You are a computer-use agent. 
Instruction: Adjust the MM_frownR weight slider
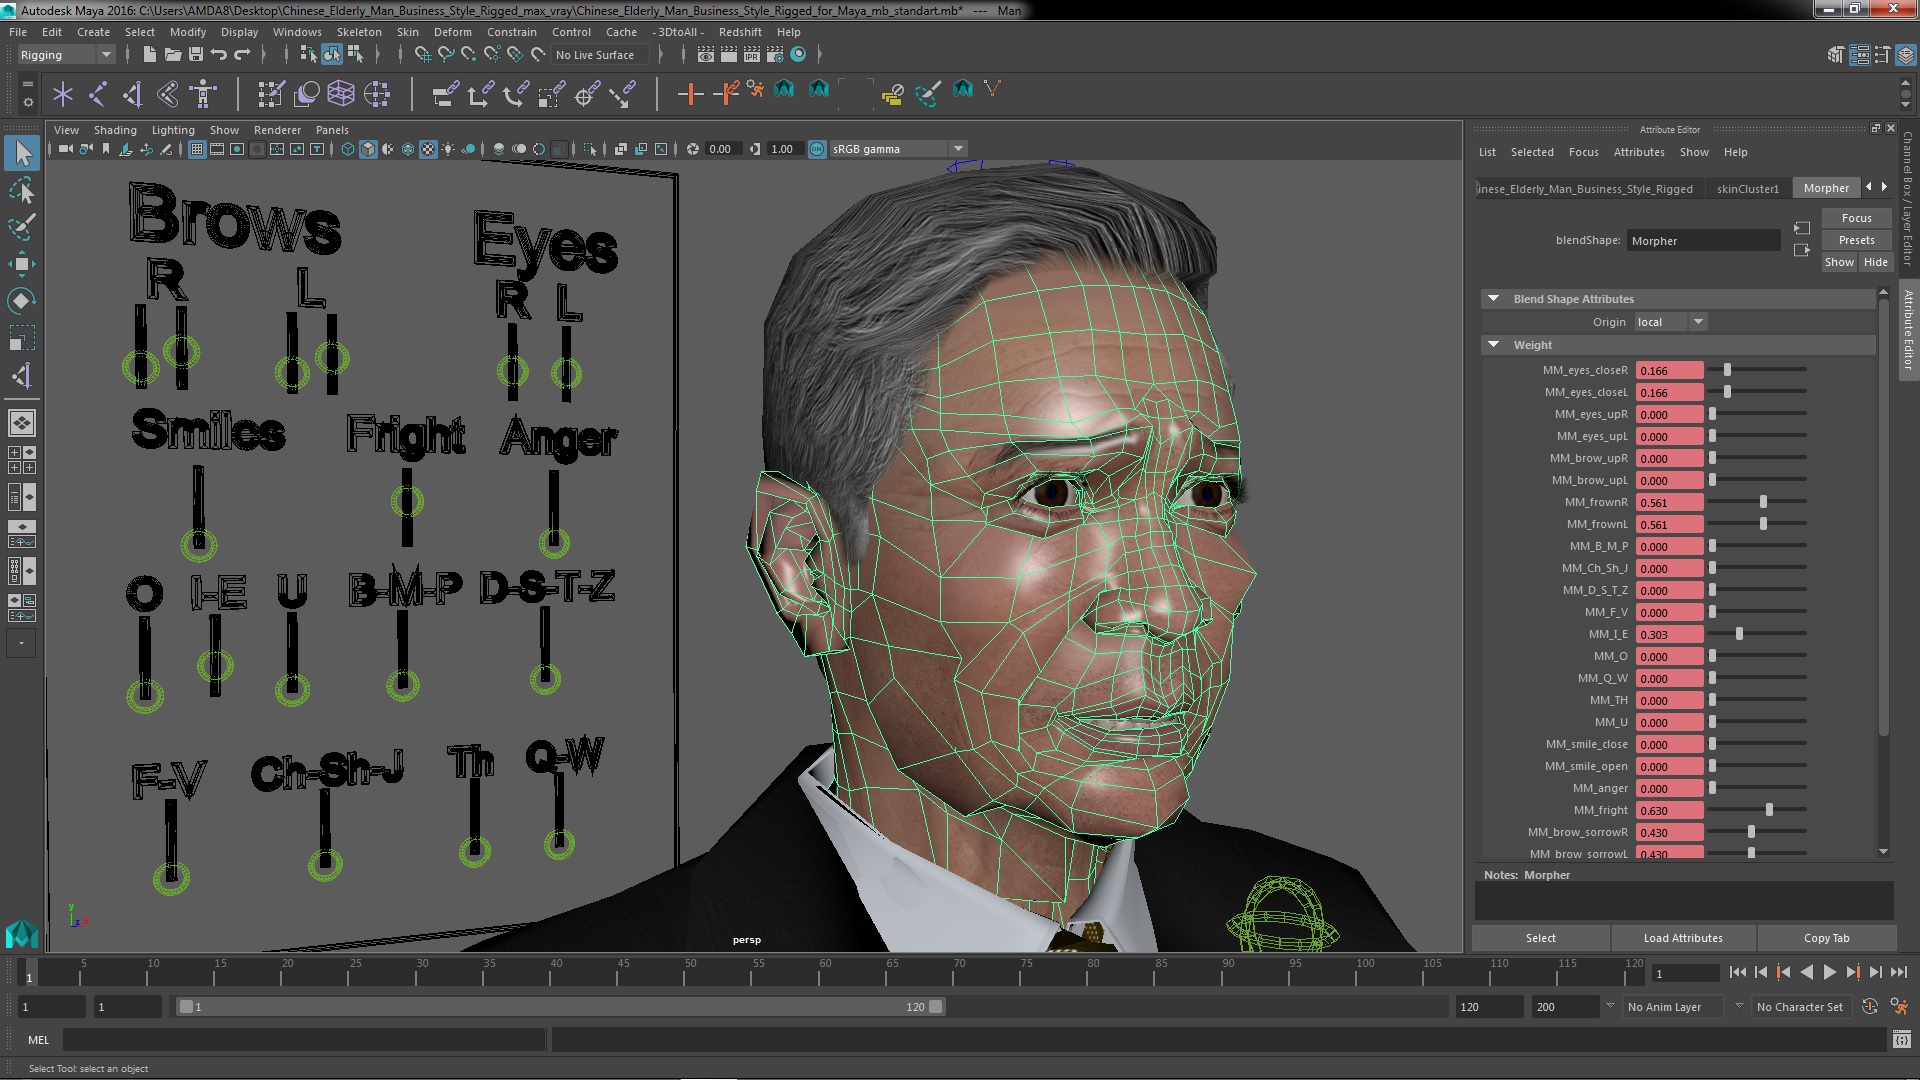[x=1758, y=502]
